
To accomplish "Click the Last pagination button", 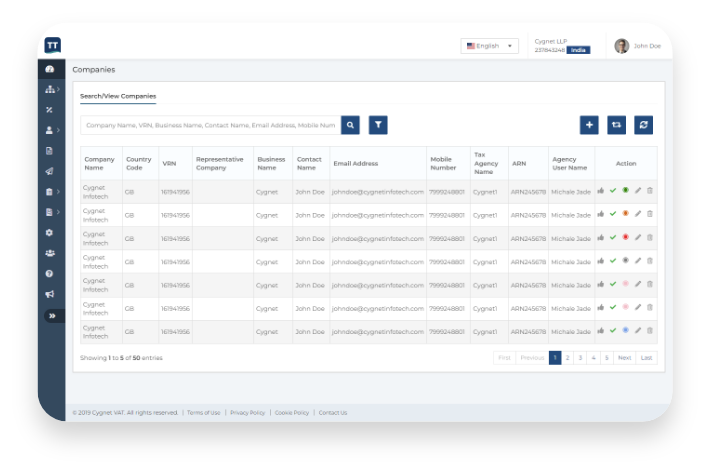I will click(x=647, y=358).
